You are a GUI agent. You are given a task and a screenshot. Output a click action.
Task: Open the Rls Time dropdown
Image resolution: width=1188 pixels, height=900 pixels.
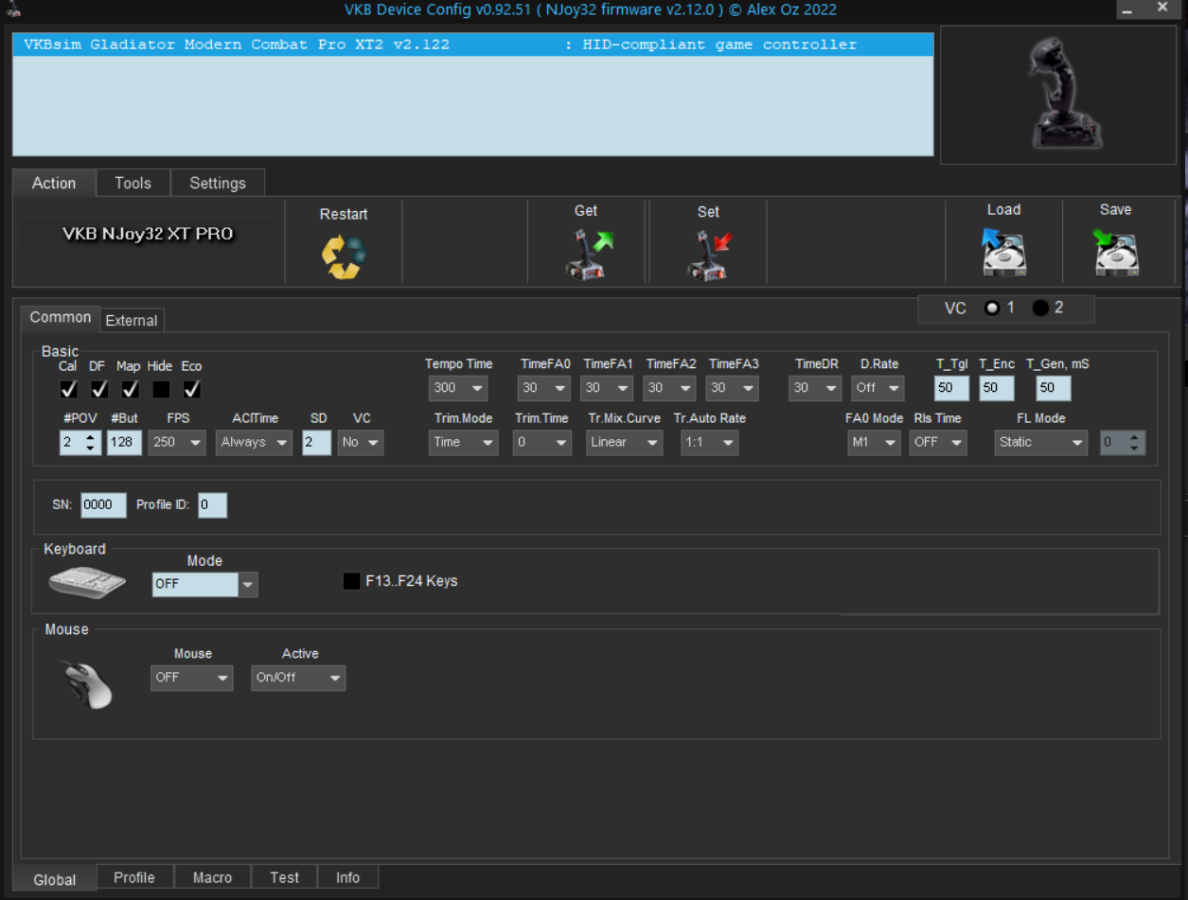938,442
